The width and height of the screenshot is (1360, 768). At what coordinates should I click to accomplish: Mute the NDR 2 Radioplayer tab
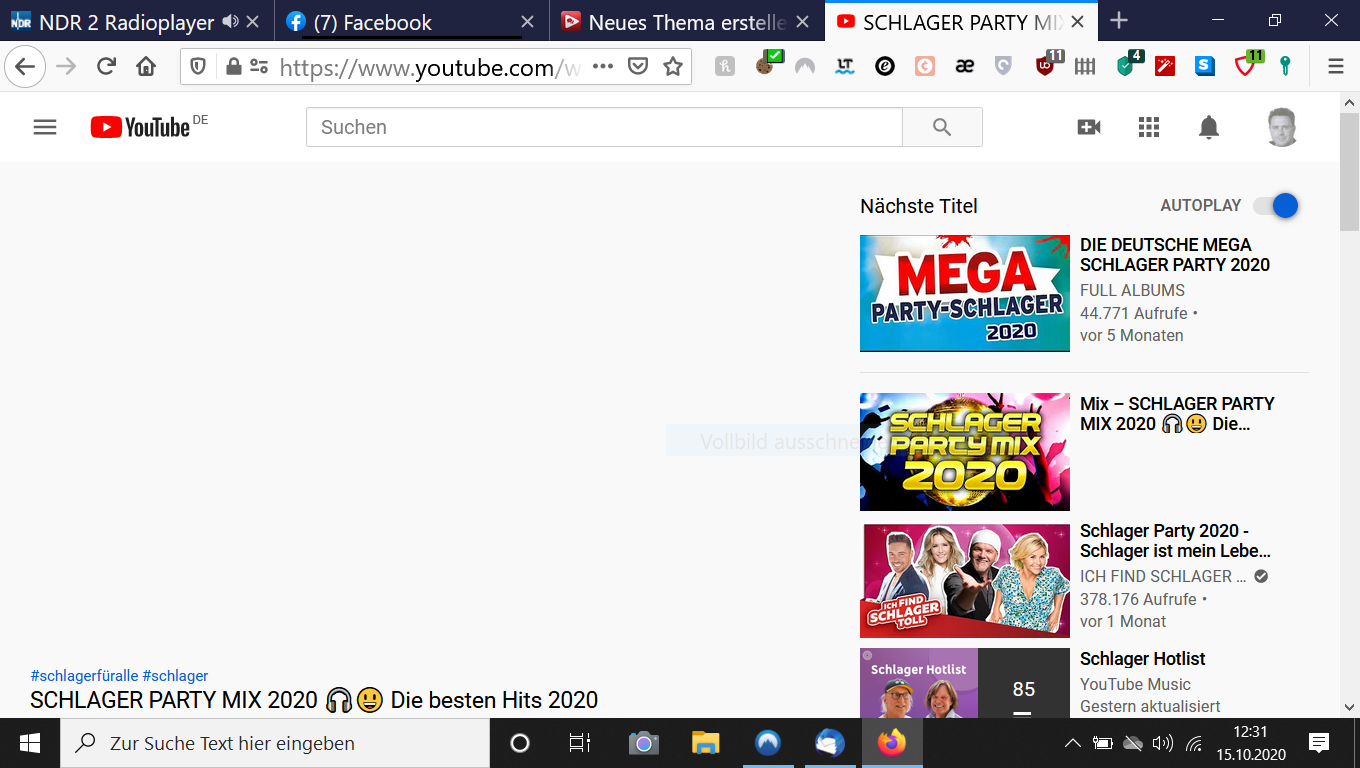(231, 22)
